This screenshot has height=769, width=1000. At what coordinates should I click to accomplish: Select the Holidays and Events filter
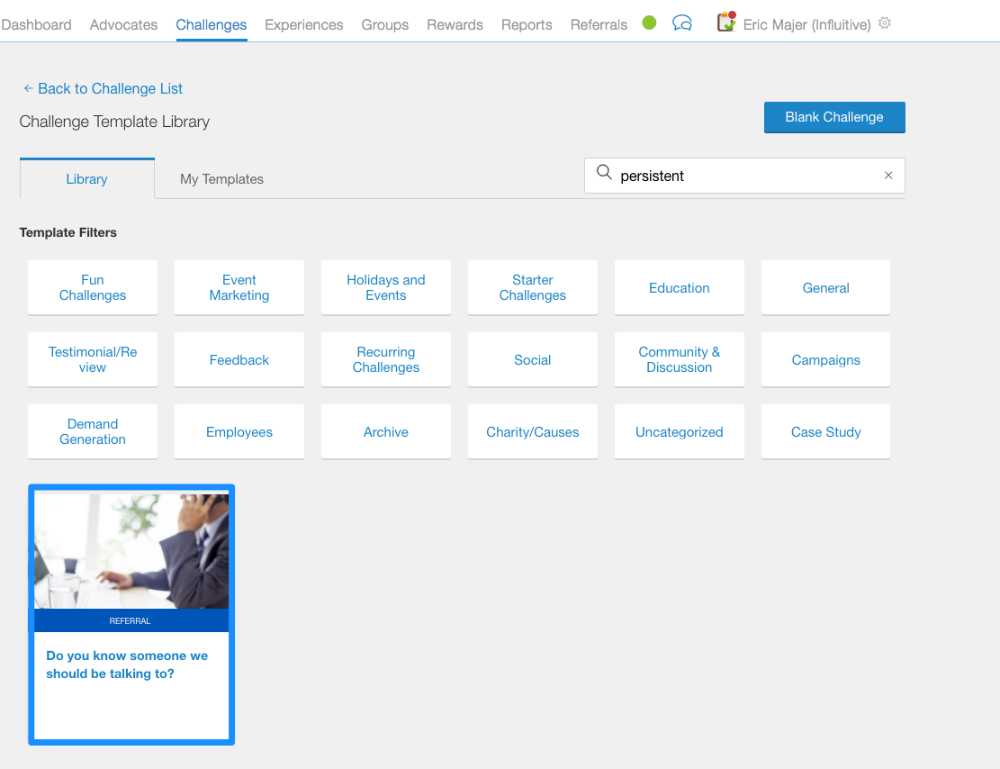click(x=386, y=288)
